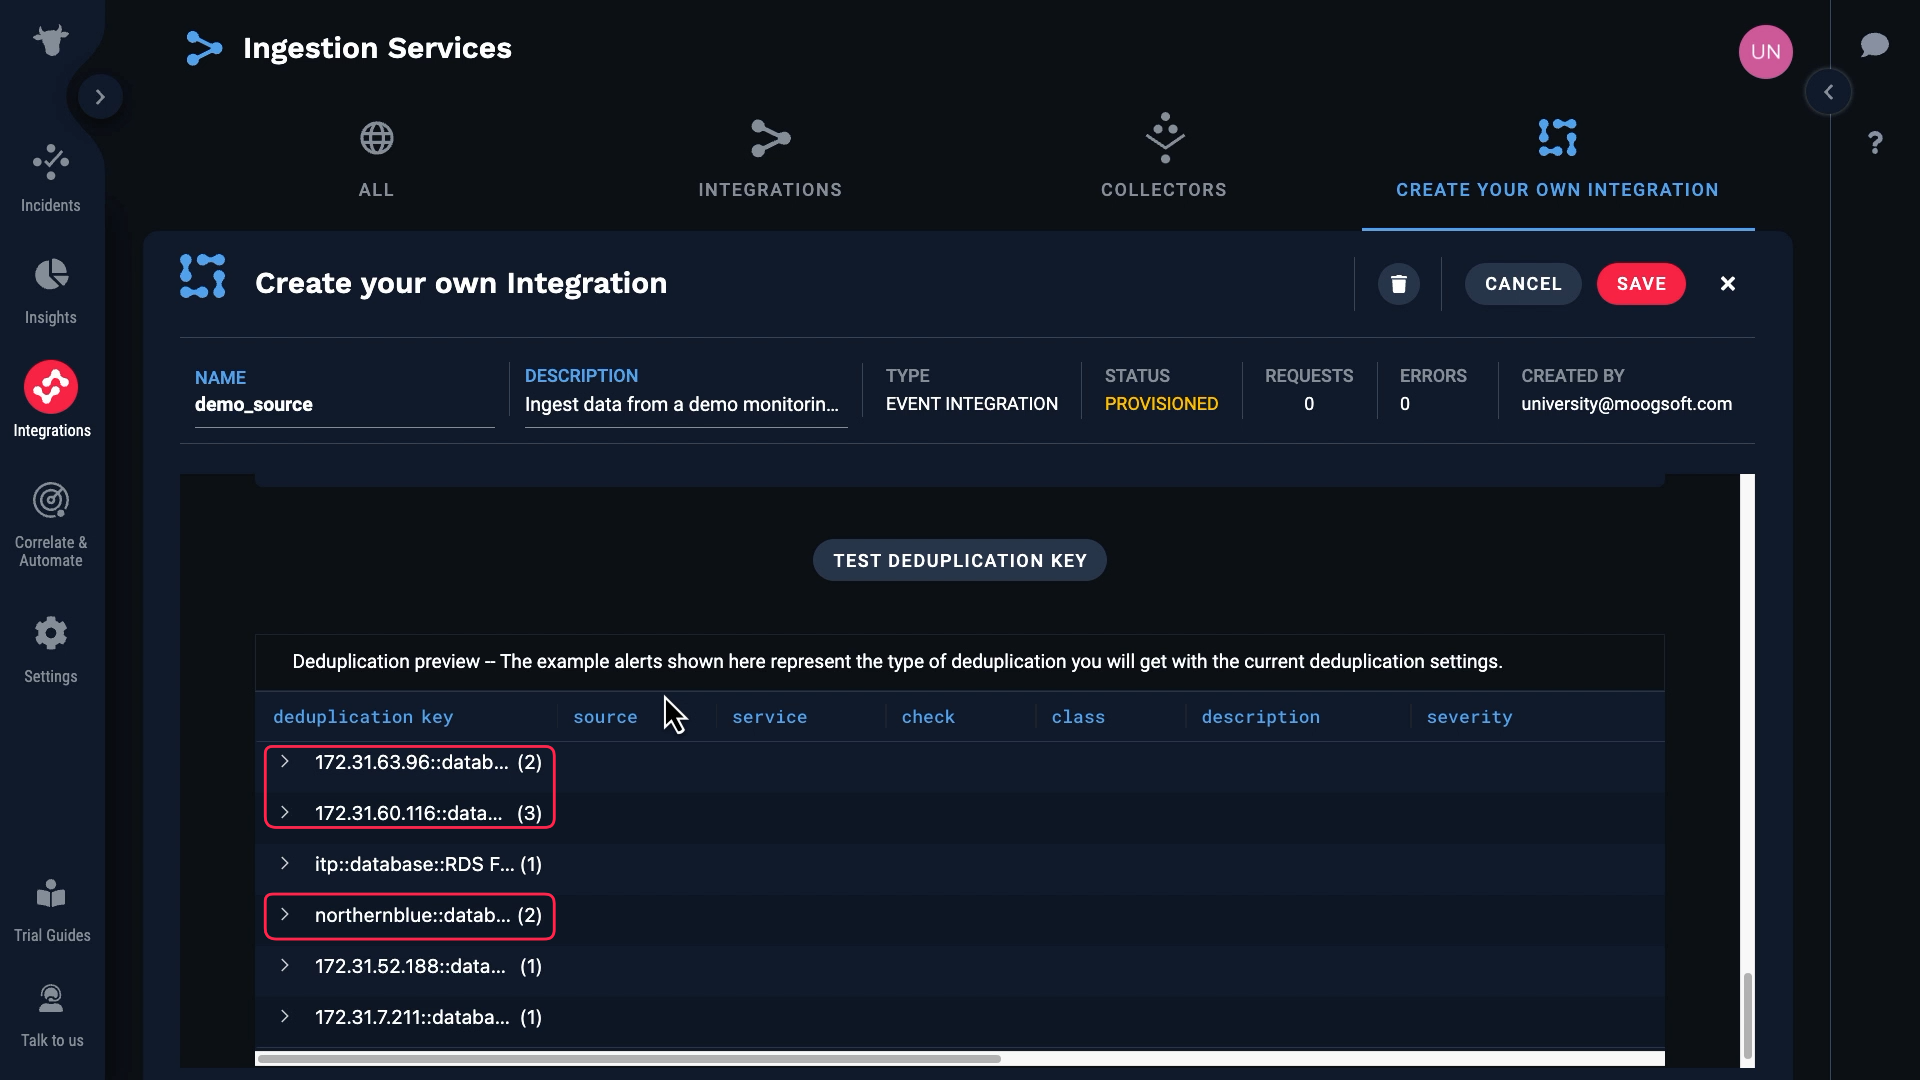
Task: Open the Insights pie chart icon
Action: point(50,275)
